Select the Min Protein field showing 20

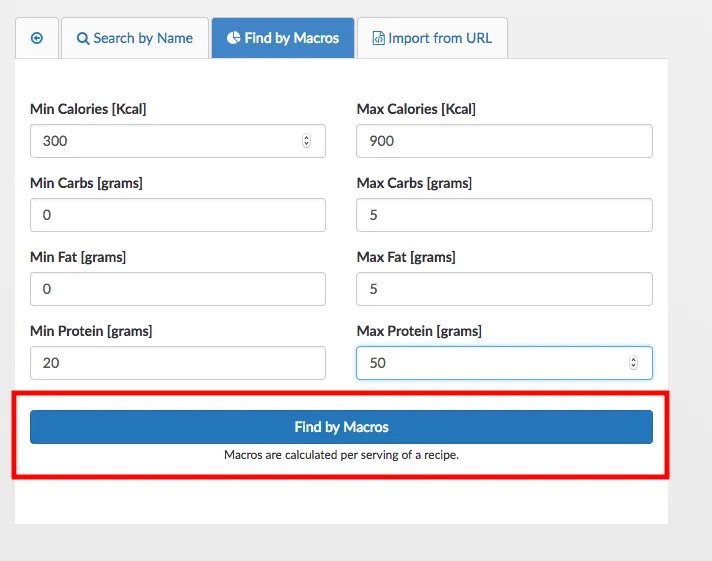coord(177,363)
